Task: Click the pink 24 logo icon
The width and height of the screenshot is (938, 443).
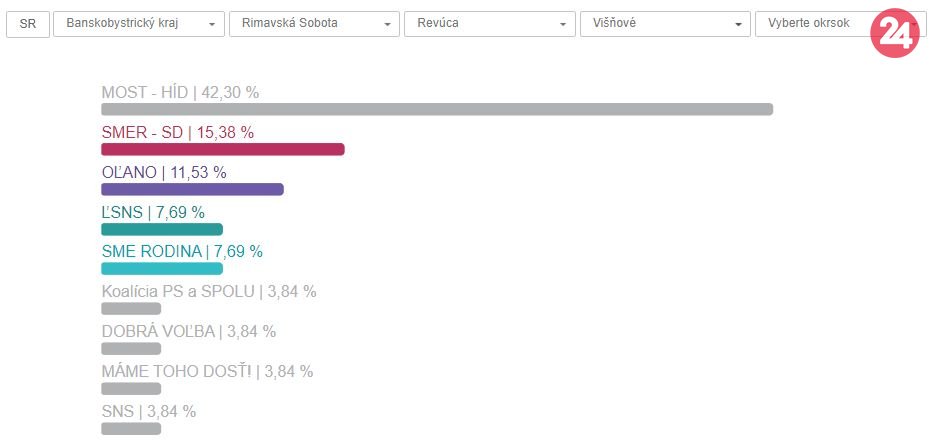Action: coord(894,36)
